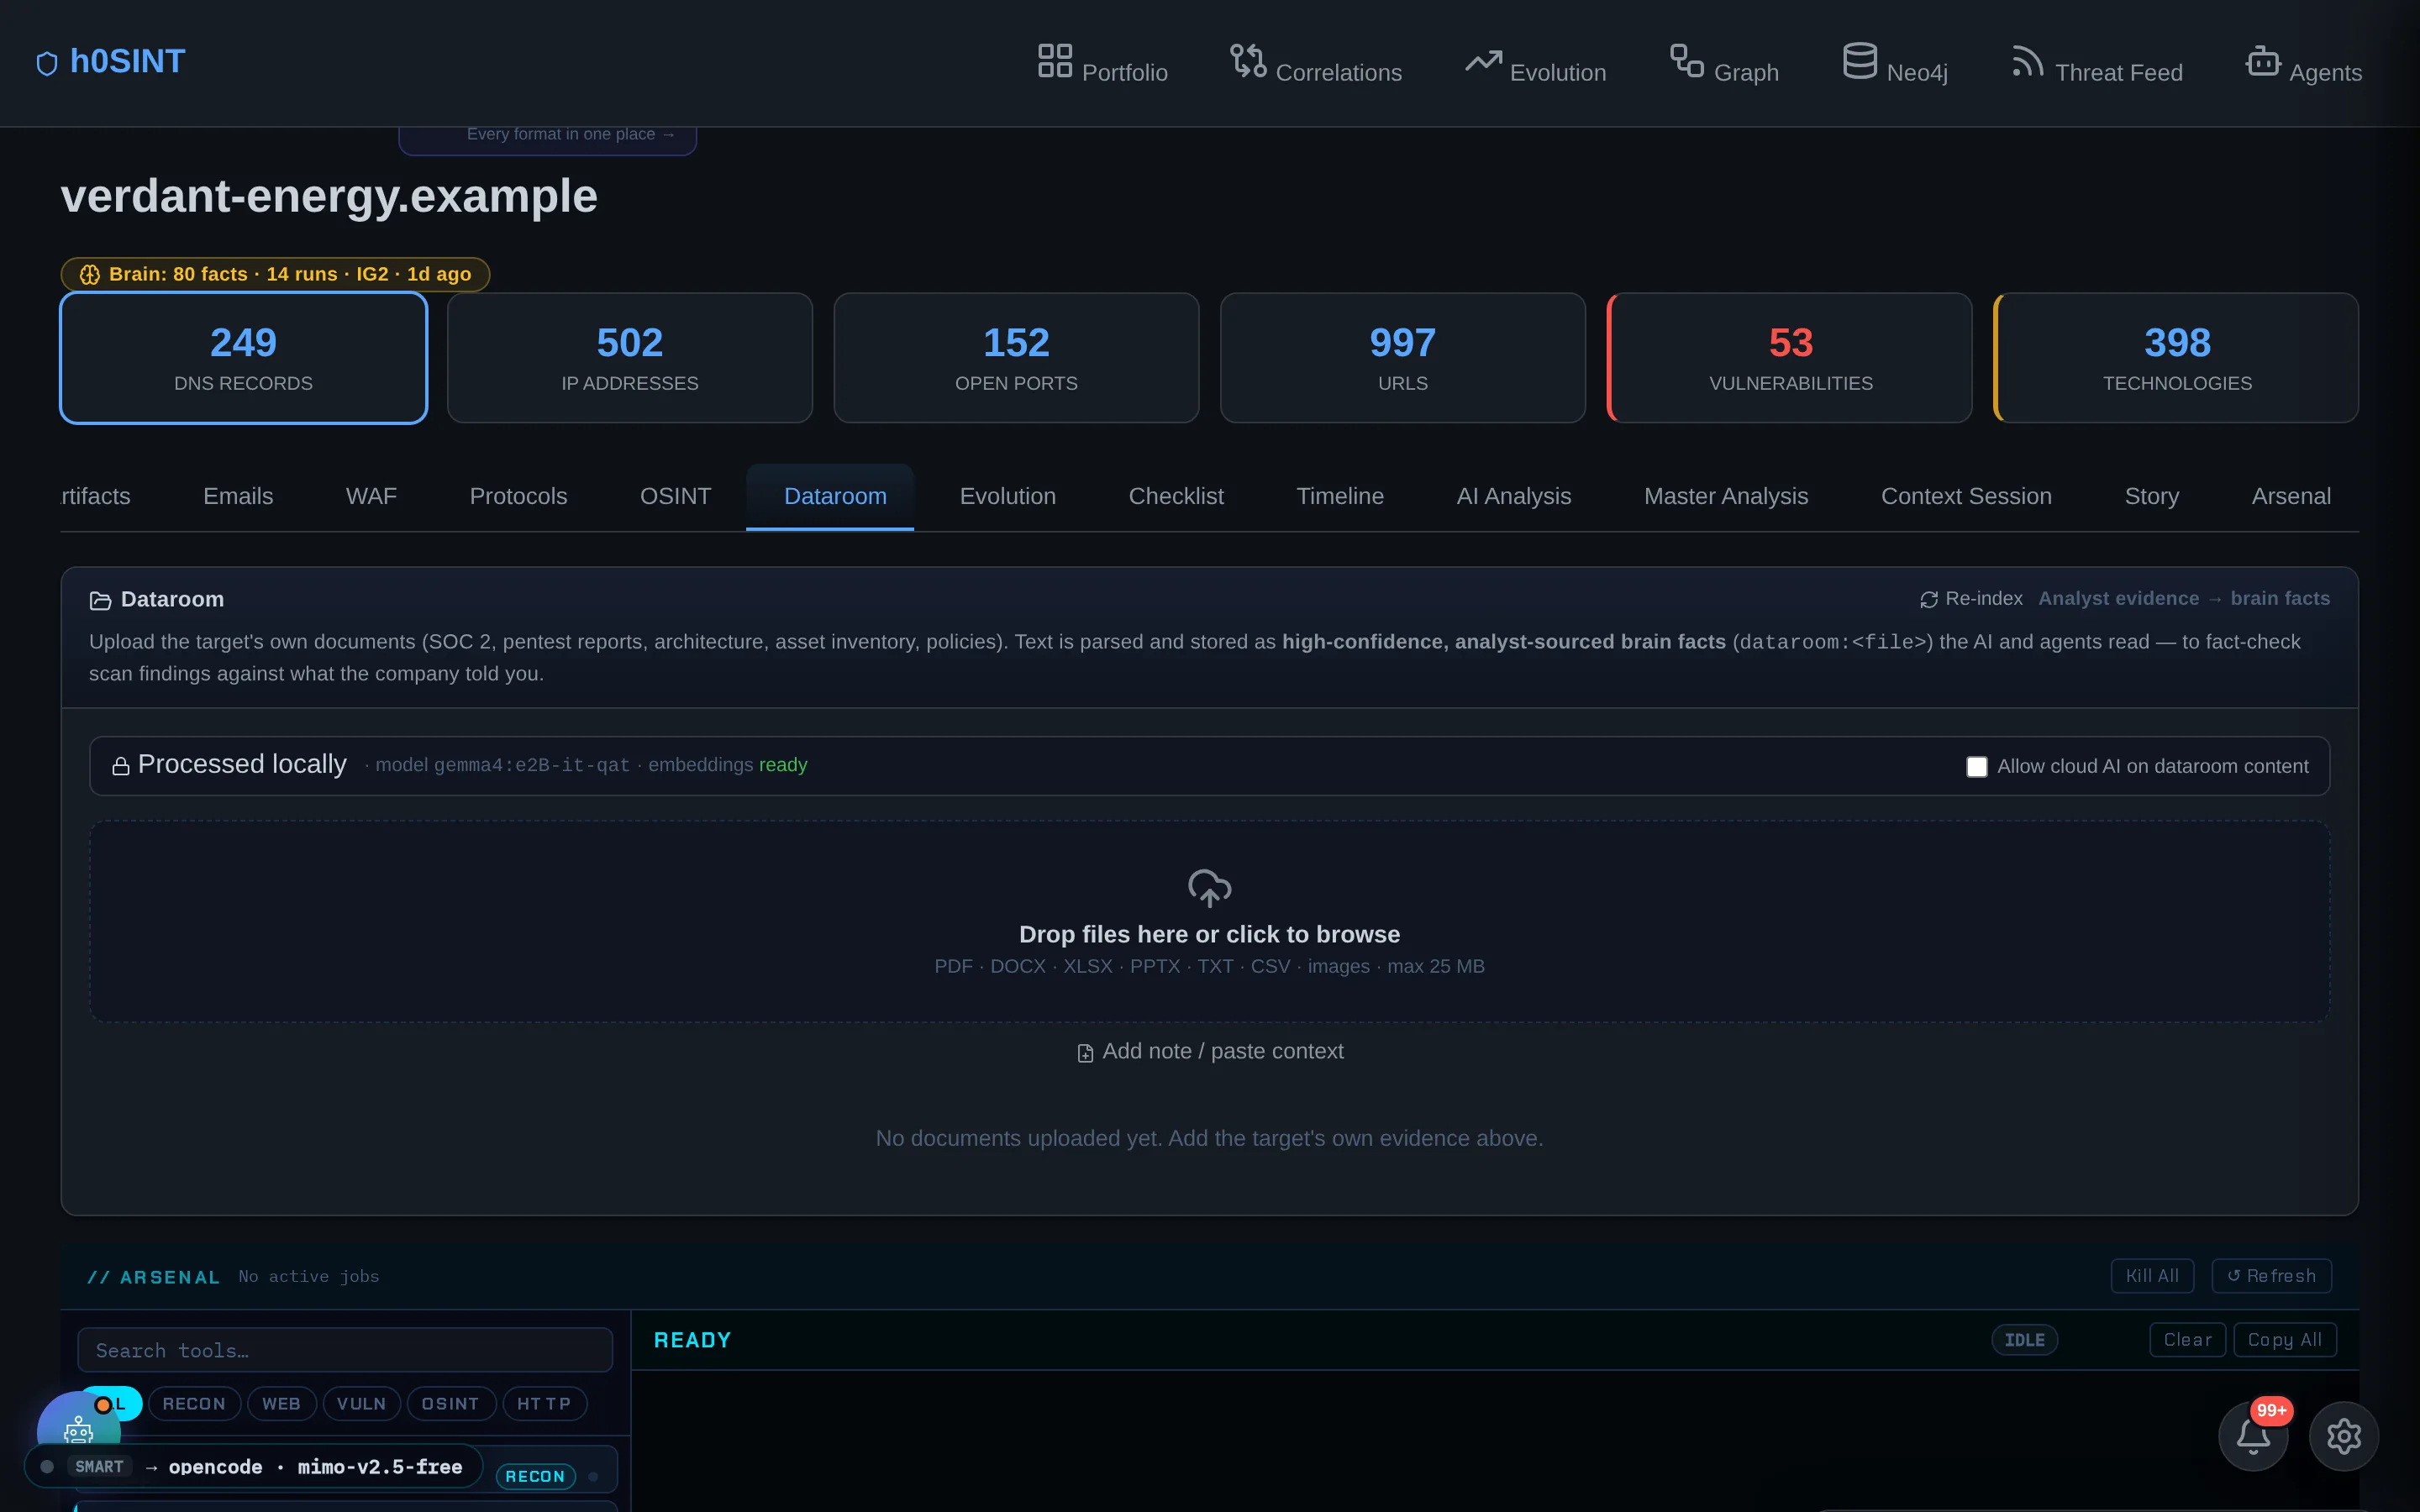Select the 997 URLs card

(x=1402, y=358)
